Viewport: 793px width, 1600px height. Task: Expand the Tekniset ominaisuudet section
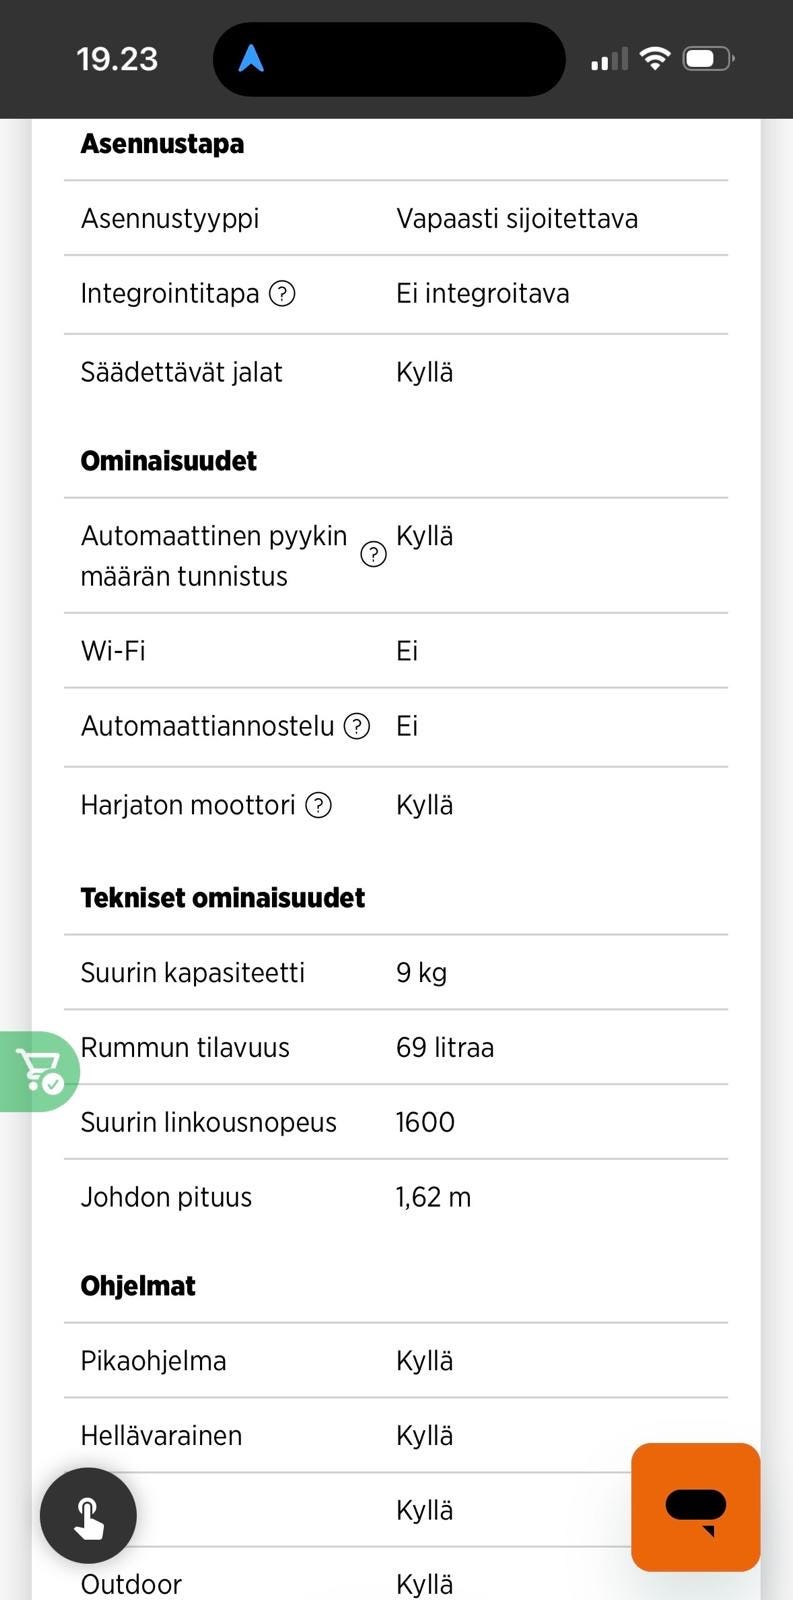[x=222, y=897]
